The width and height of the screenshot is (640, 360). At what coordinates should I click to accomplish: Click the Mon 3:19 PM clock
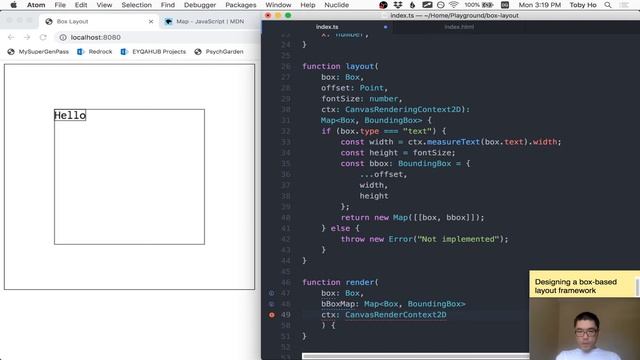540,5
